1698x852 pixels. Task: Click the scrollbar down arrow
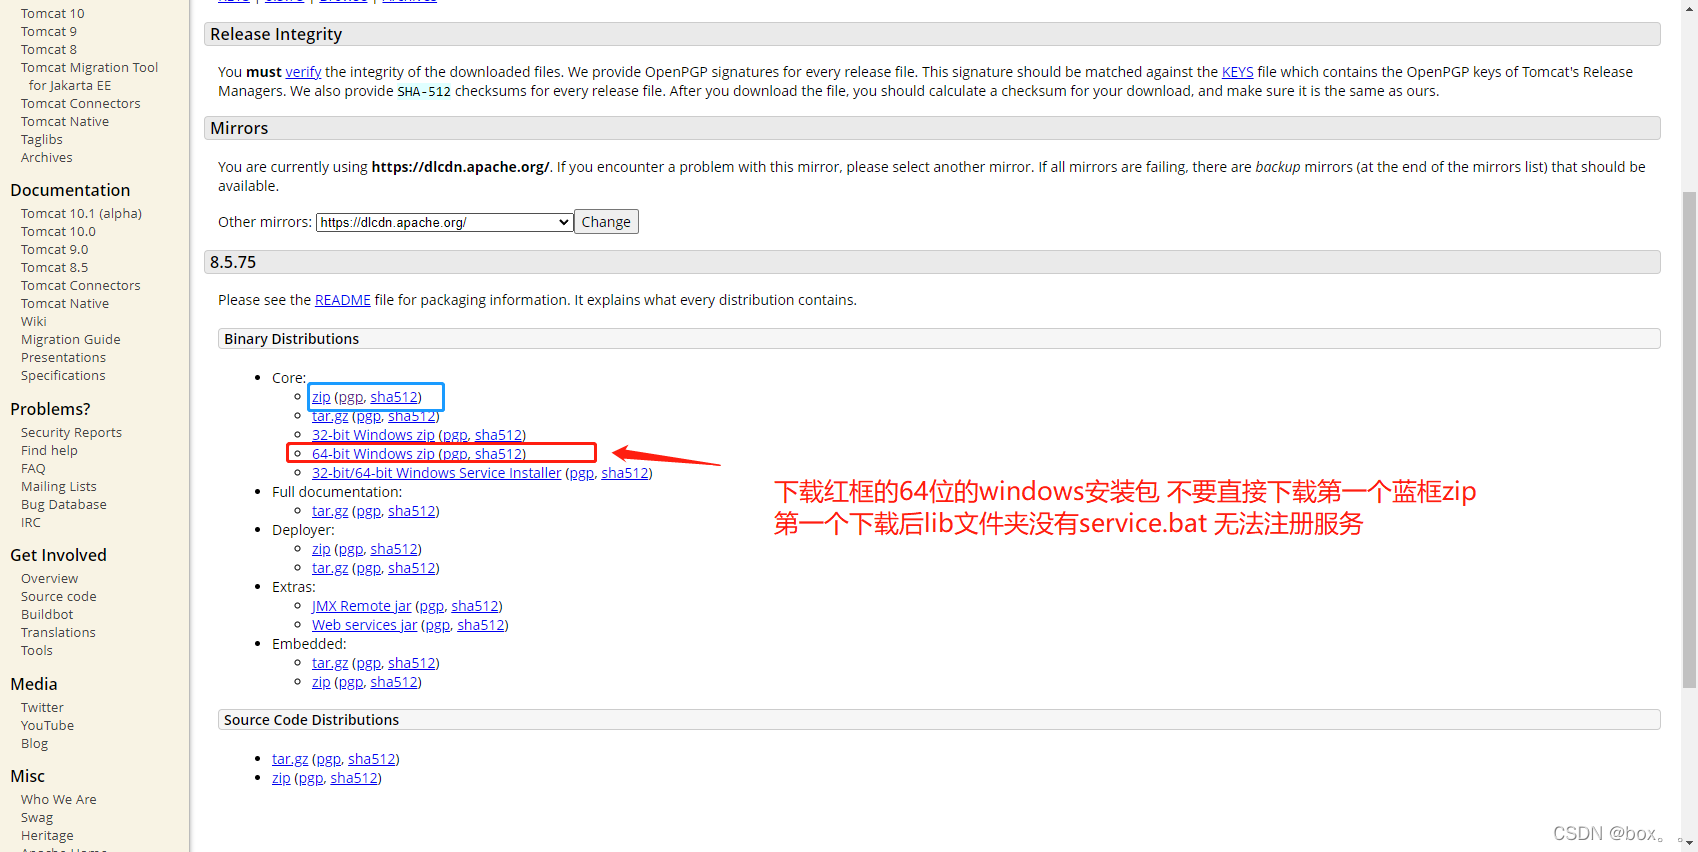click(1689, 843)
